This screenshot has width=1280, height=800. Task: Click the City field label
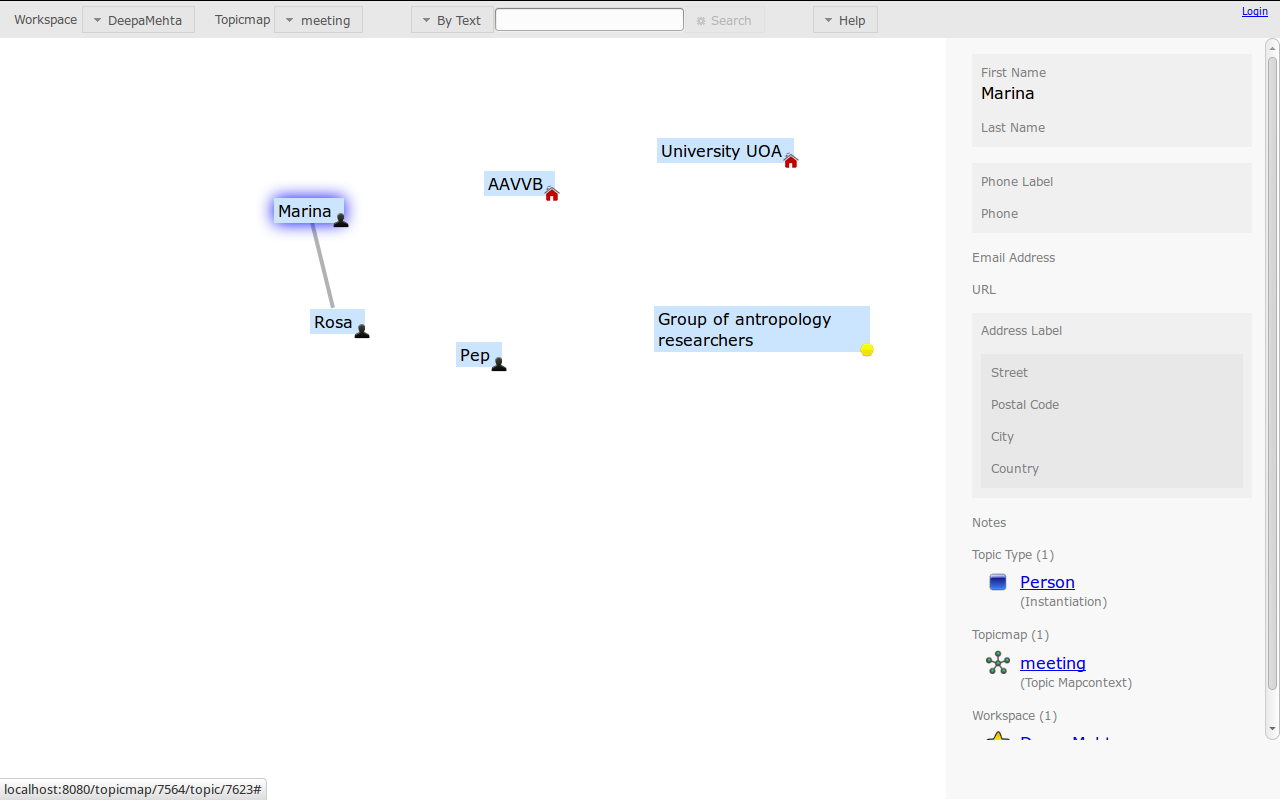coord(1003,437)
